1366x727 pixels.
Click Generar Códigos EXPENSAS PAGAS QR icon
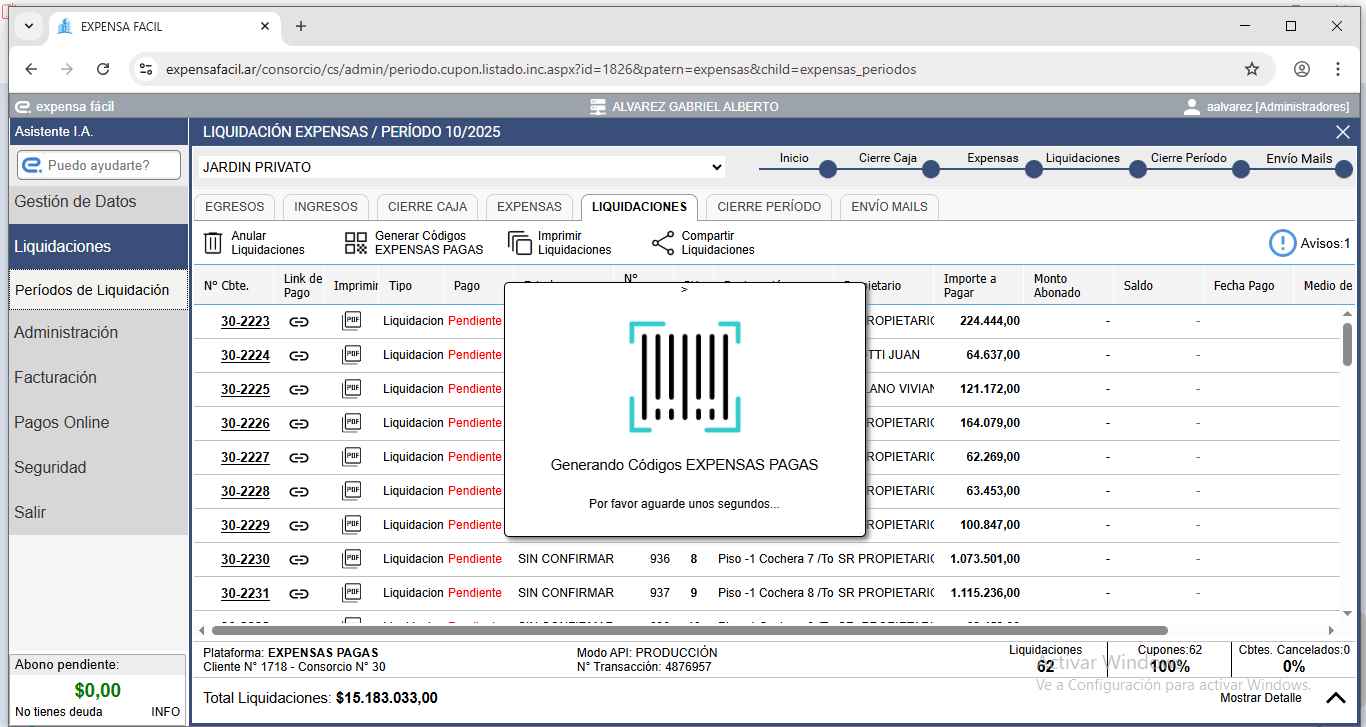pyautogui.click(x=356, y=243)
